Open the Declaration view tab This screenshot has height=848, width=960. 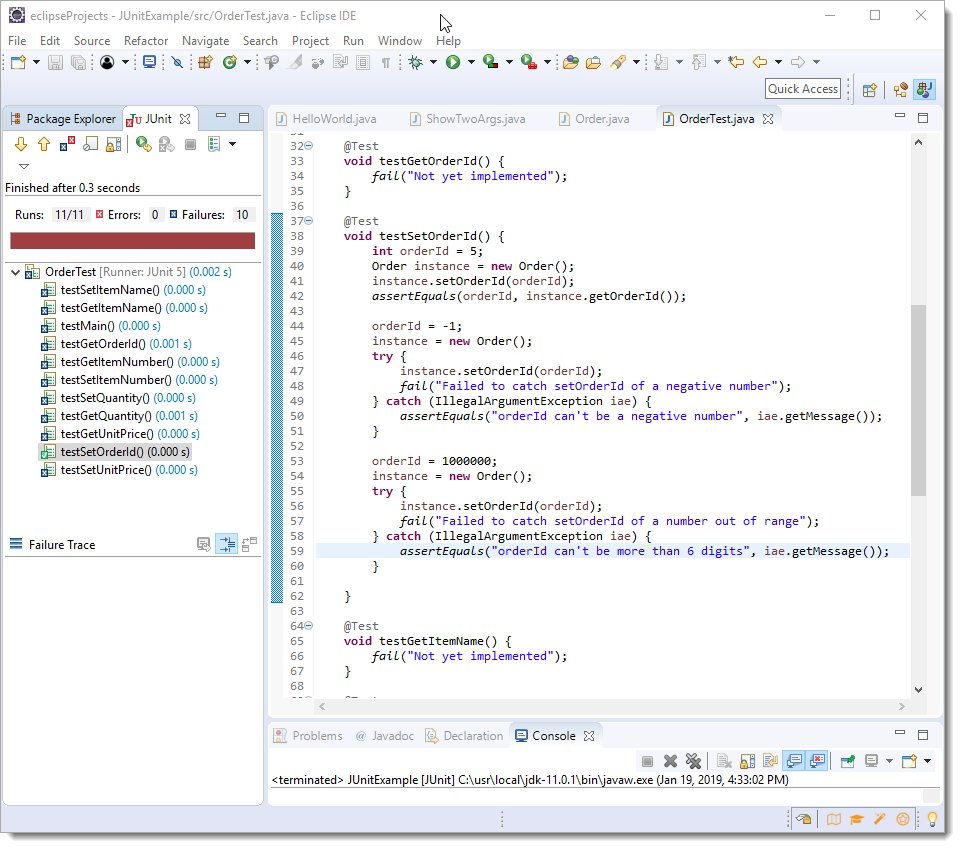tap(465, 736)
